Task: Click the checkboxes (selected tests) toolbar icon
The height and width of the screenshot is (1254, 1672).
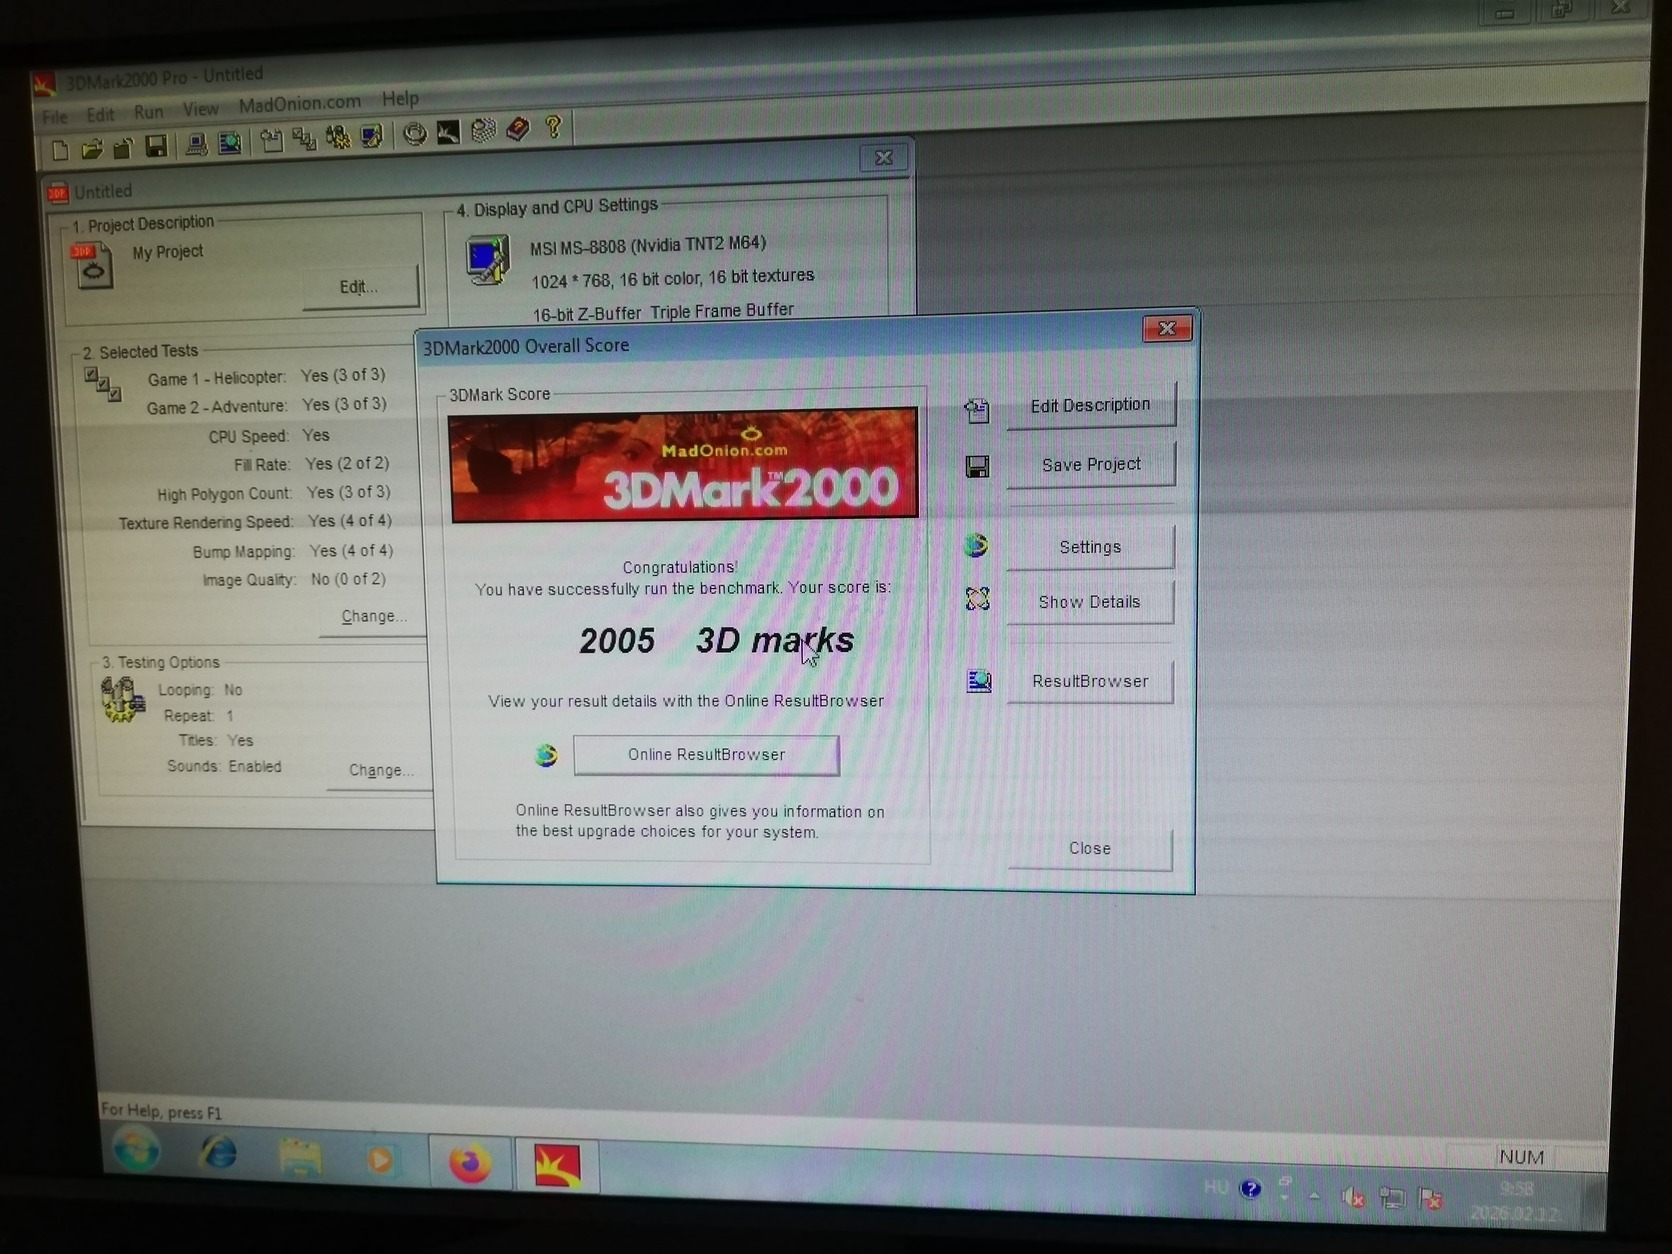Action: click(304, 140)
